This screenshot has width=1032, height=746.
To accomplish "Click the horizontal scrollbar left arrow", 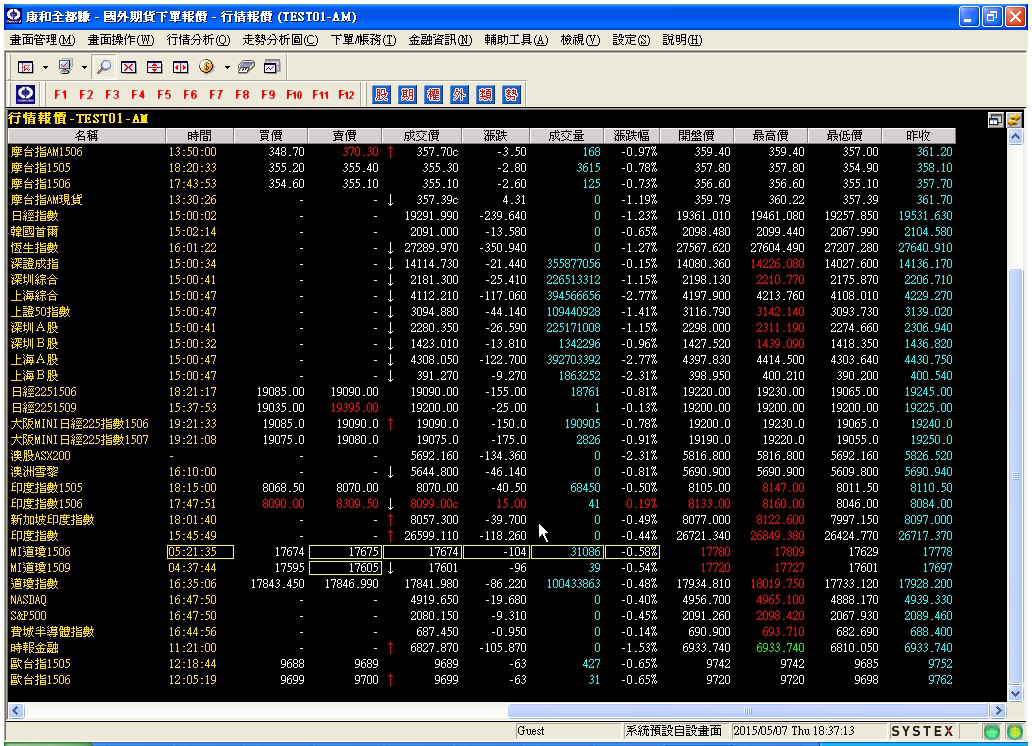I will pos(16,710).
